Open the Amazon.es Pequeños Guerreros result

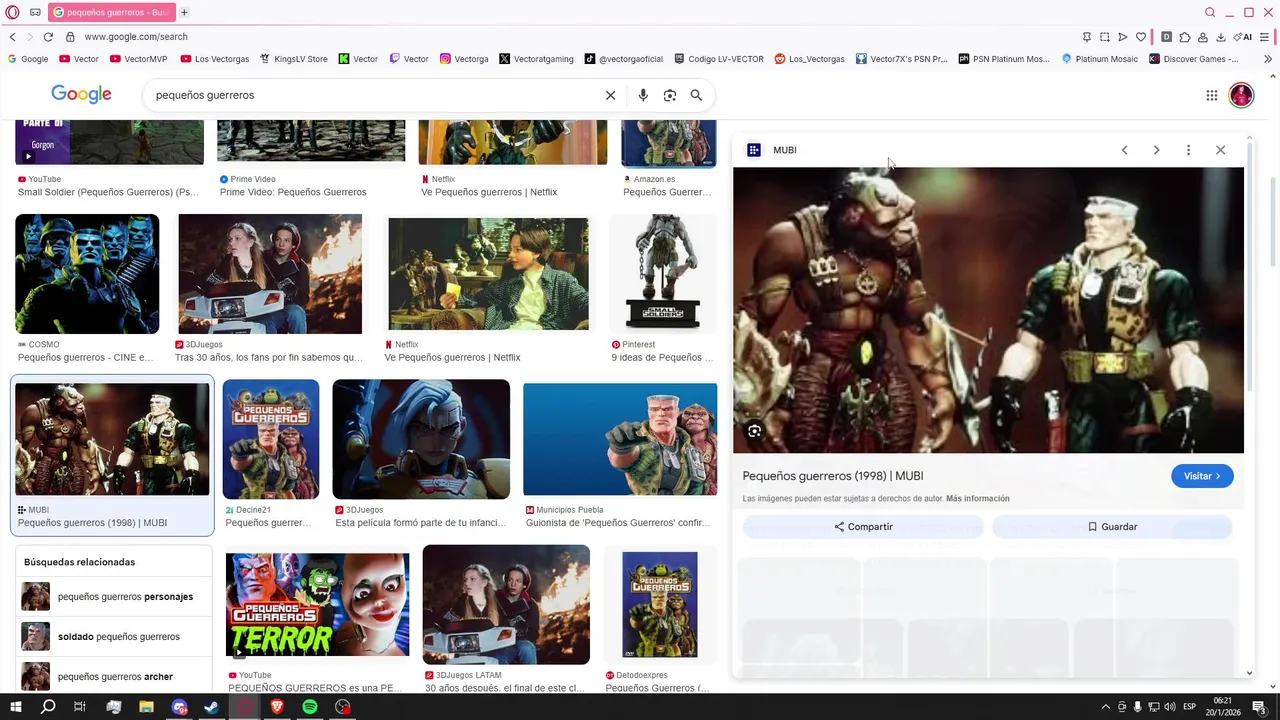click(667, 192)
